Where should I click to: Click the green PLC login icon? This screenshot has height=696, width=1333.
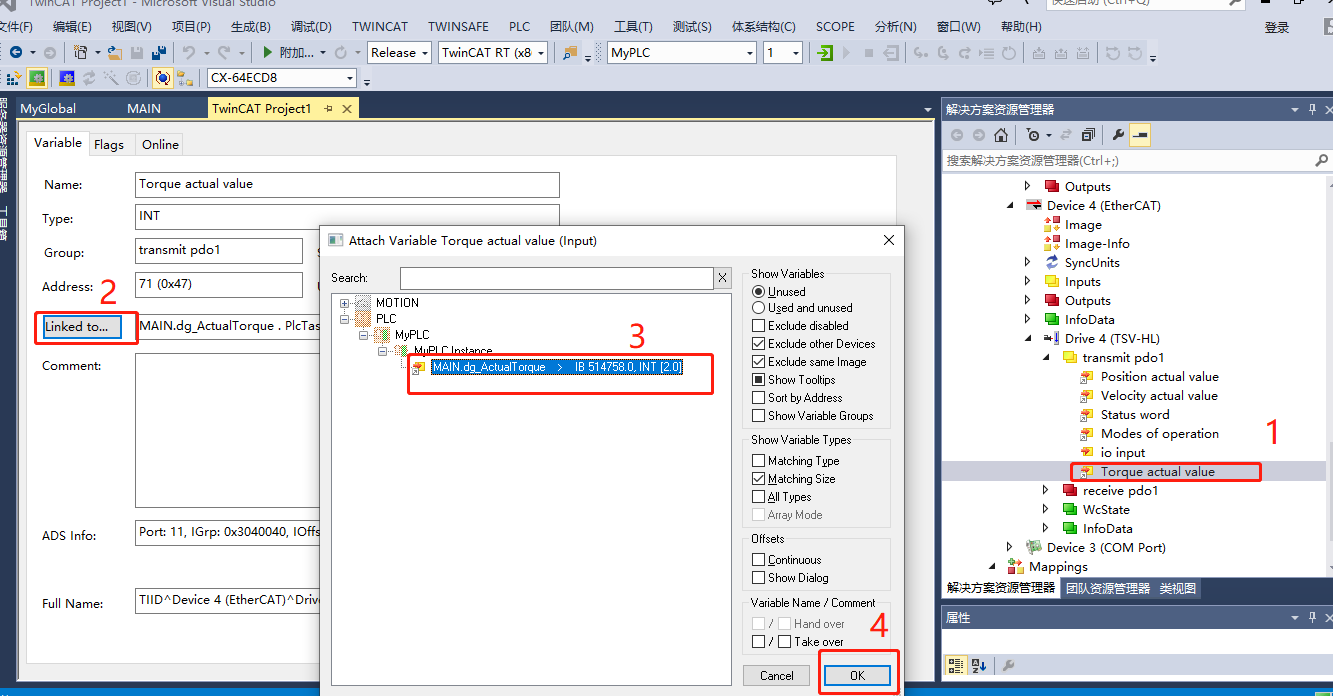coord(824,52)
